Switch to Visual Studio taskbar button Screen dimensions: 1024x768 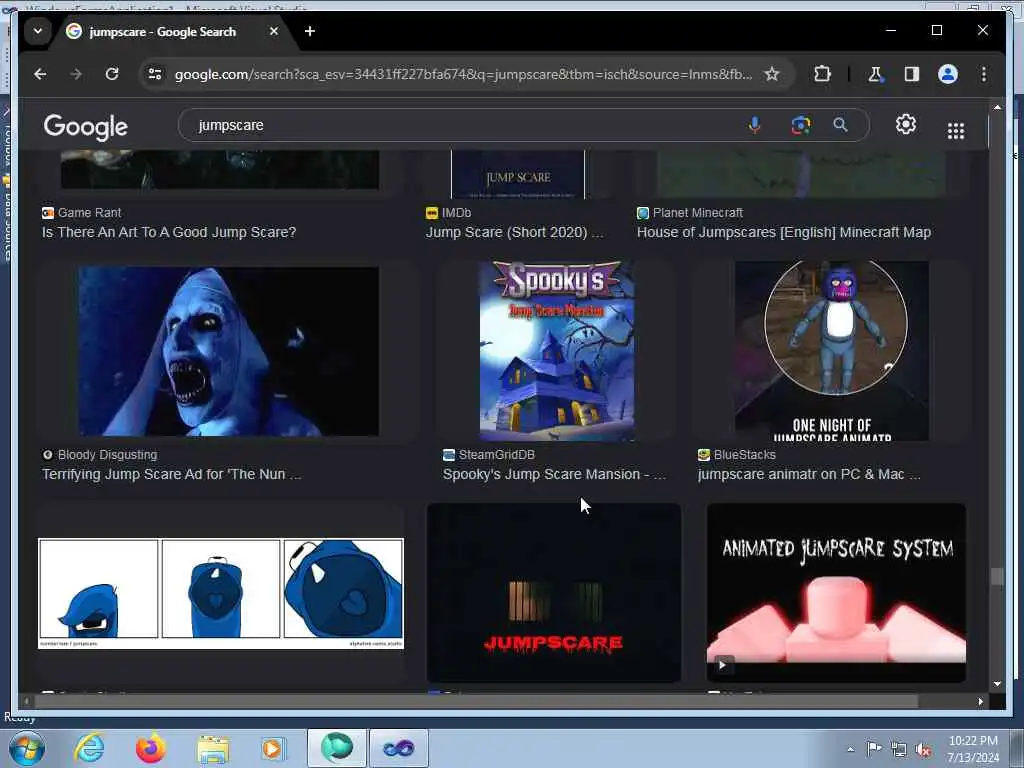(399, 748)
